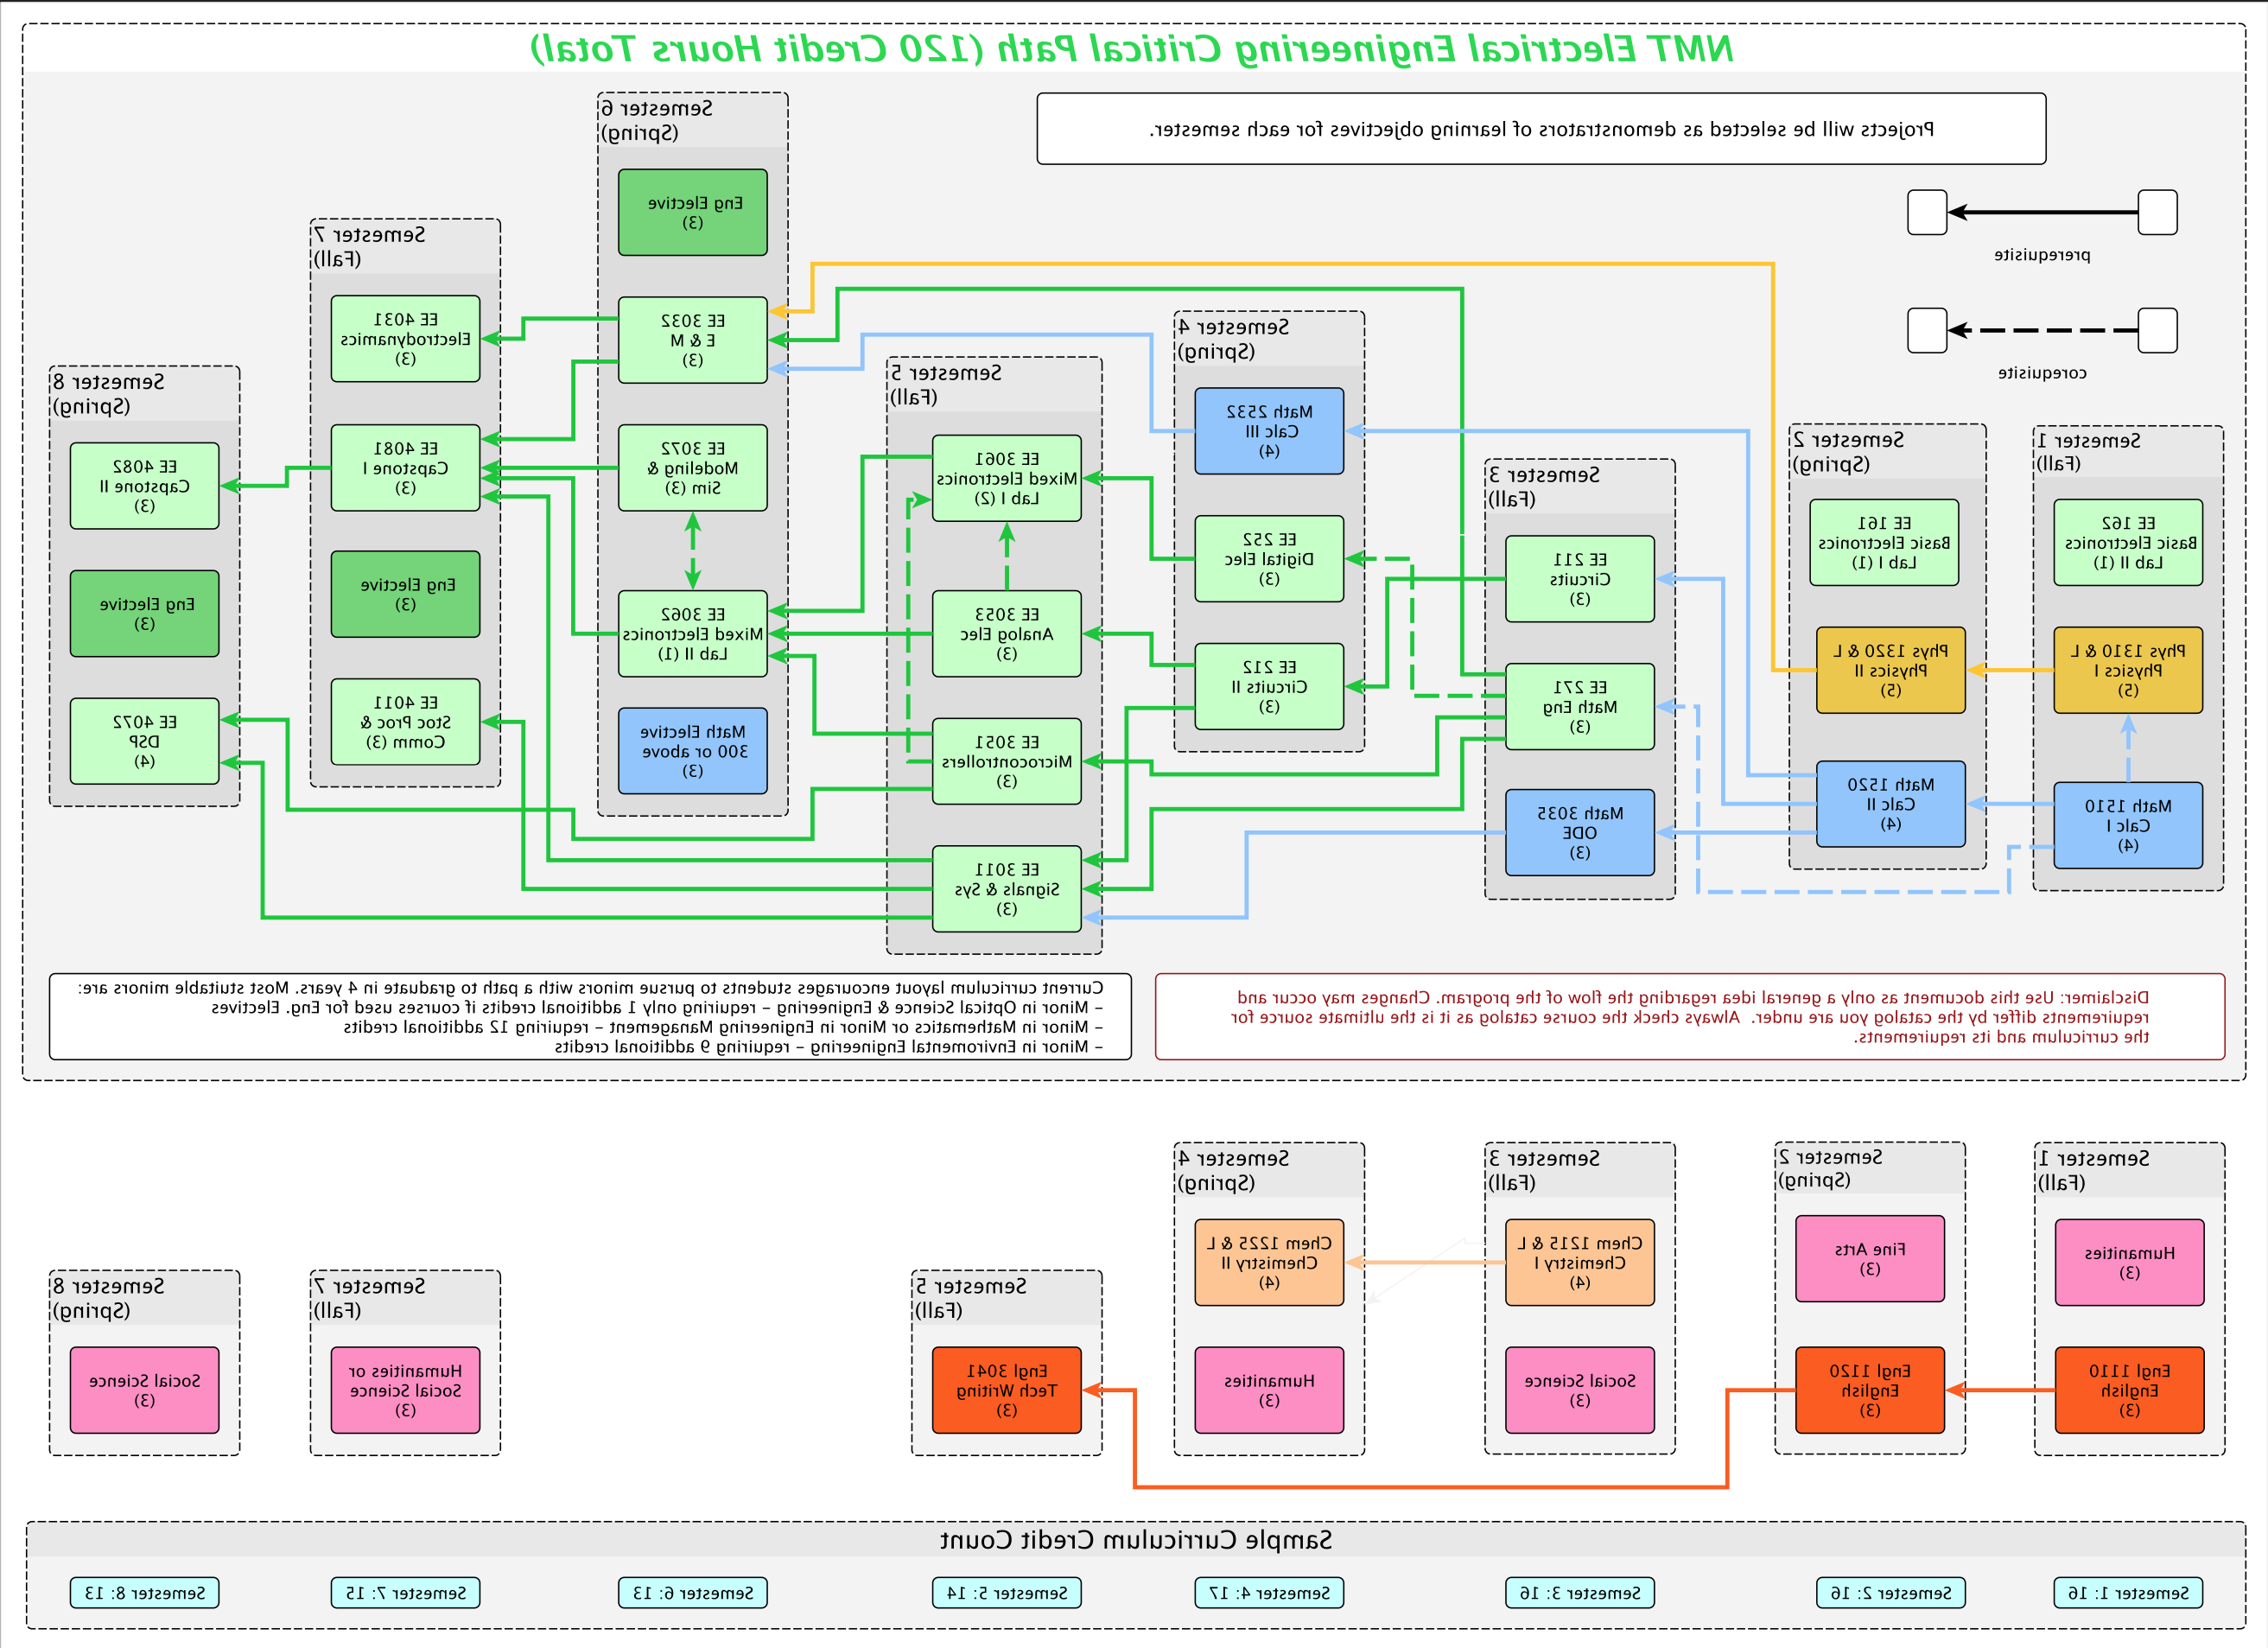Click the EE 4081 Capstone I box
The width and height of the screenshot is (2268, 1648).
pos(405,468)
